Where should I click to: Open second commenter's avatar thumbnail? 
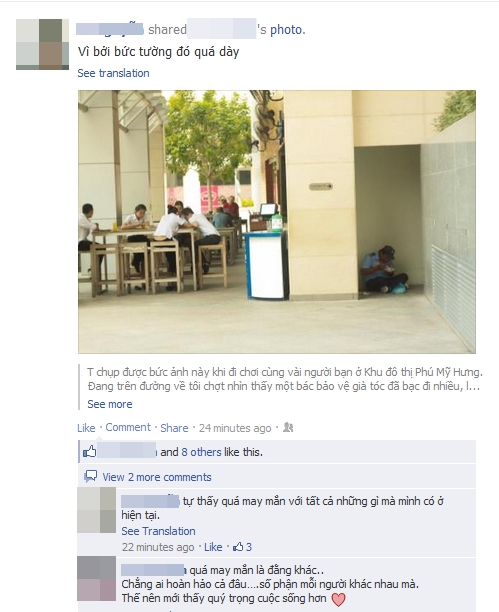pyautogui.click(x=96, y=578)
